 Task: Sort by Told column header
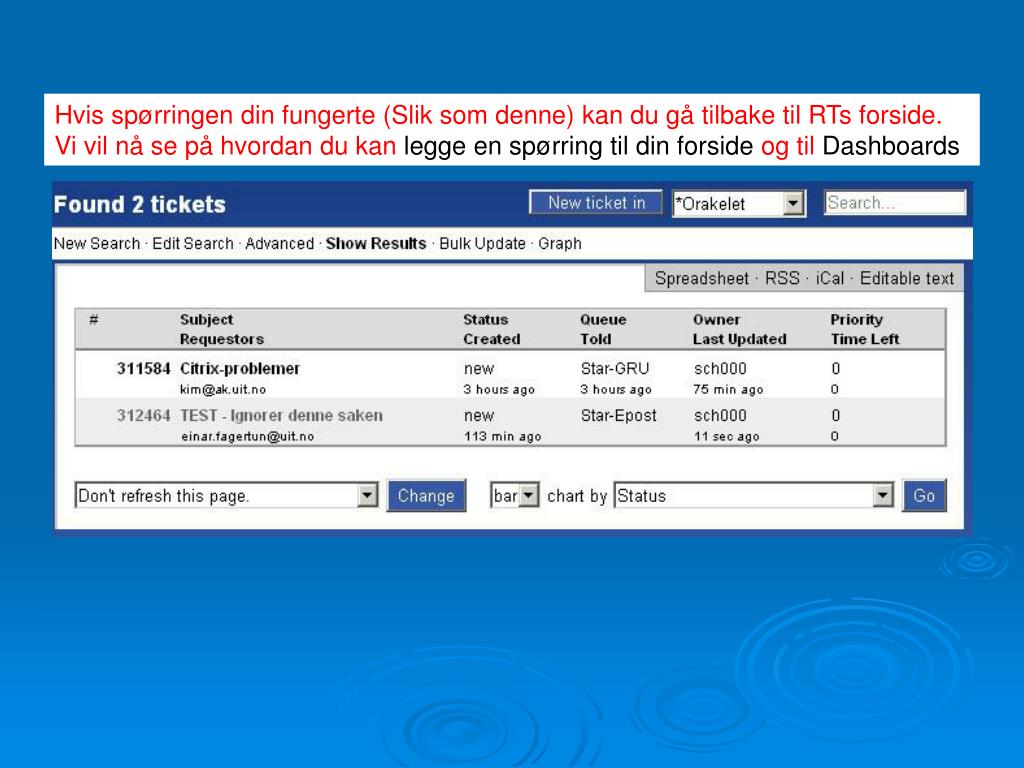pyautogui.click(x=596, y=339)
